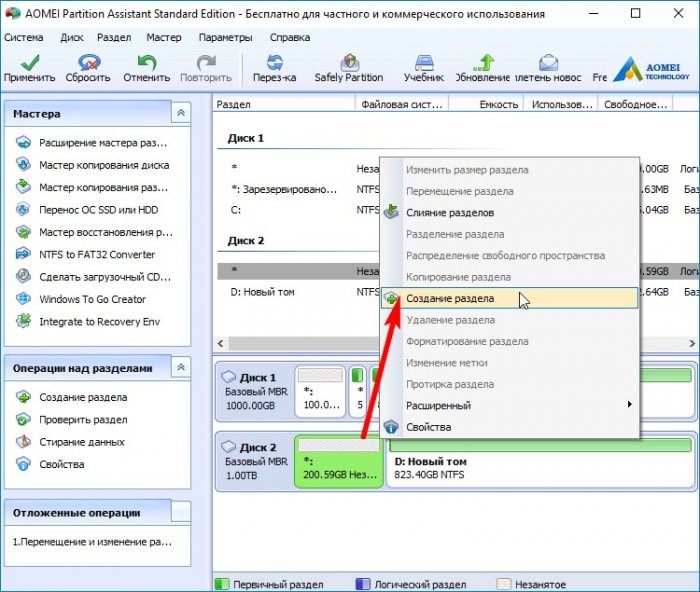Collapse the Мастера panel with chevron
700x592 pixels.
pyautogui.click(x=181, y=113)
